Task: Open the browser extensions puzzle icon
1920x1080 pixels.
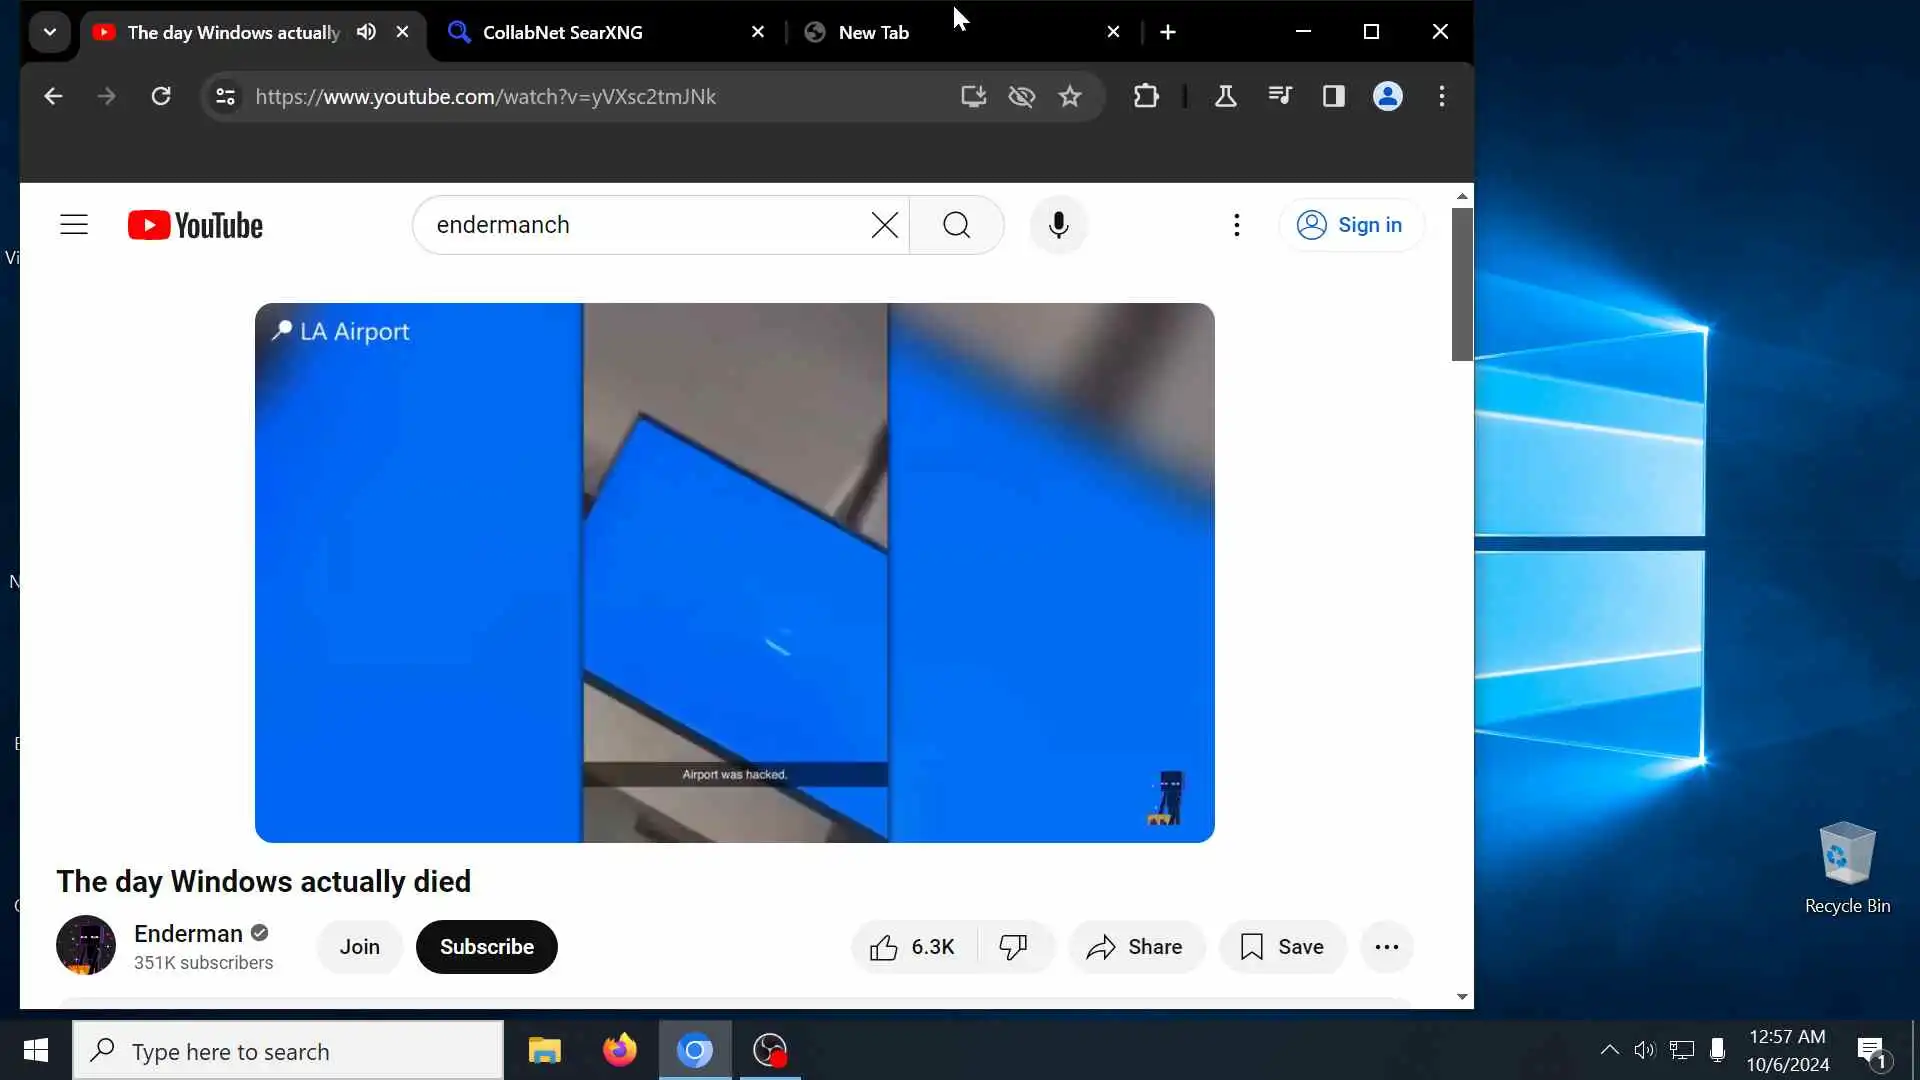Action: 1146,96
